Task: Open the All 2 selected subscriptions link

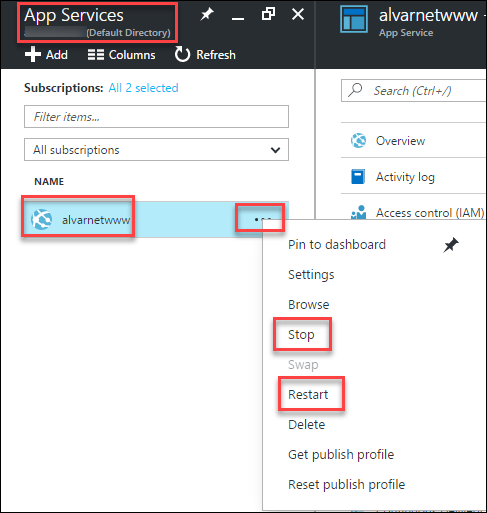Action: coord(143,88)
